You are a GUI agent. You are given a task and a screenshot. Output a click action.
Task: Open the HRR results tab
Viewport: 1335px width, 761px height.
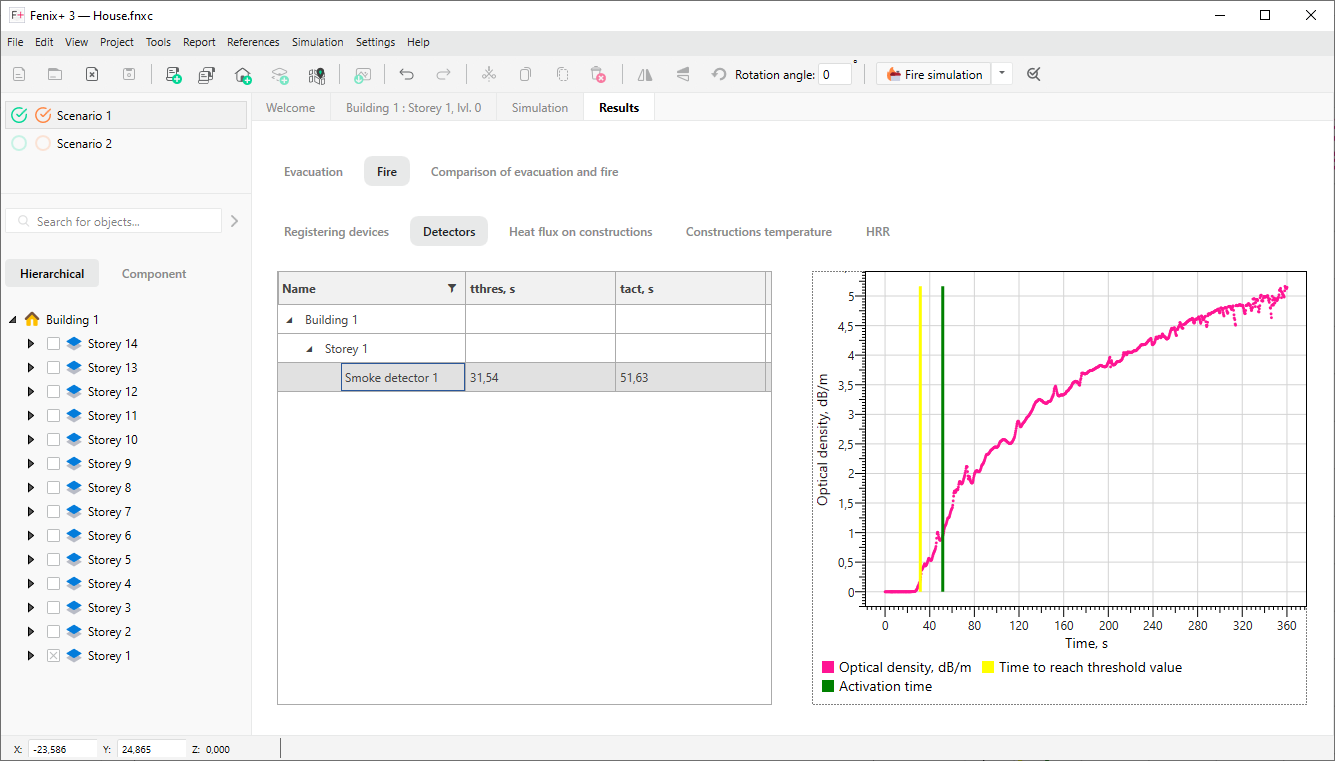click(x=878, y=231)
